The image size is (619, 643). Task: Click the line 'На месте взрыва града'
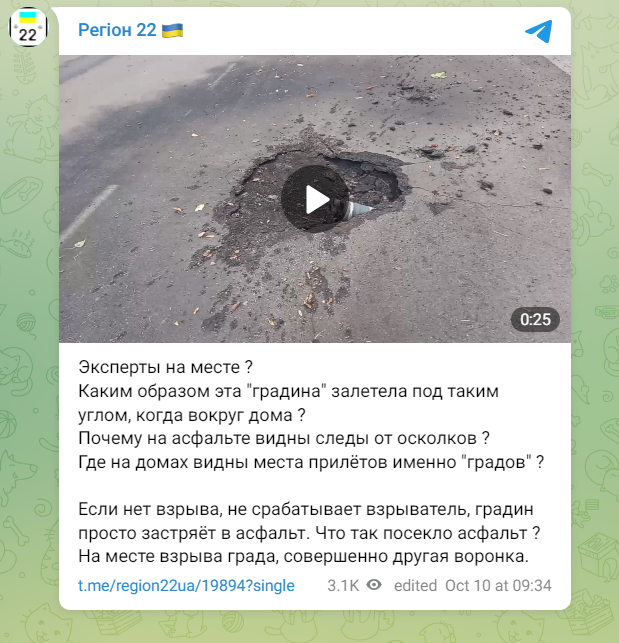(303, 556)
